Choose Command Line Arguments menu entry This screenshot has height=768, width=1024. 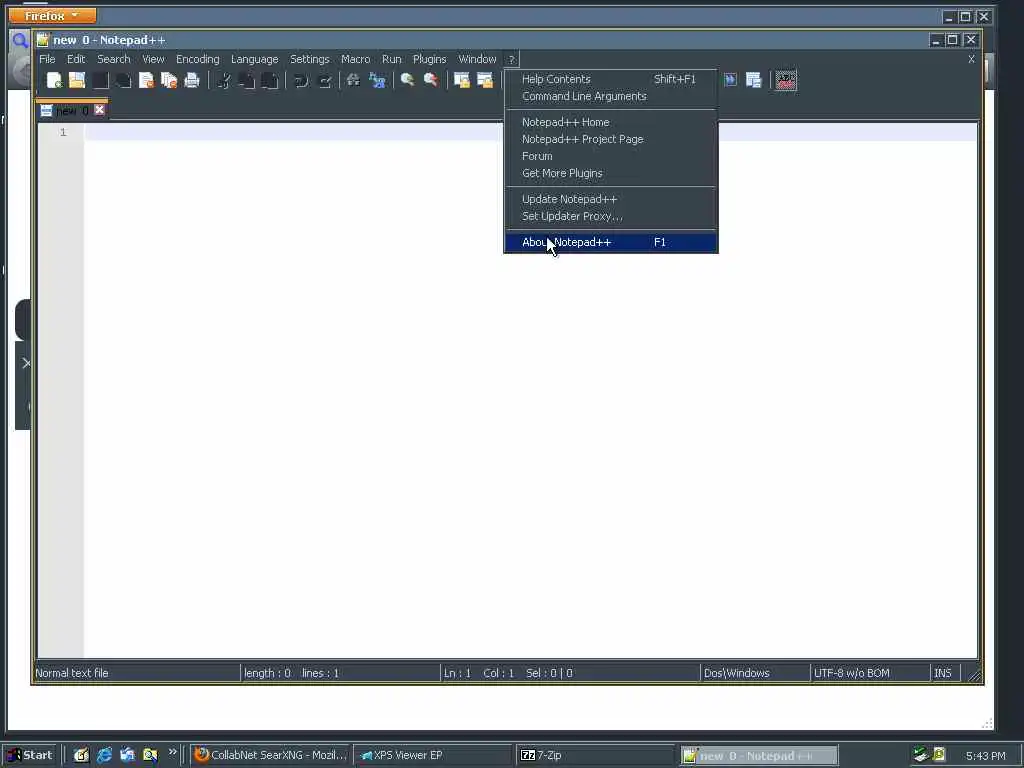coord(611,96)
